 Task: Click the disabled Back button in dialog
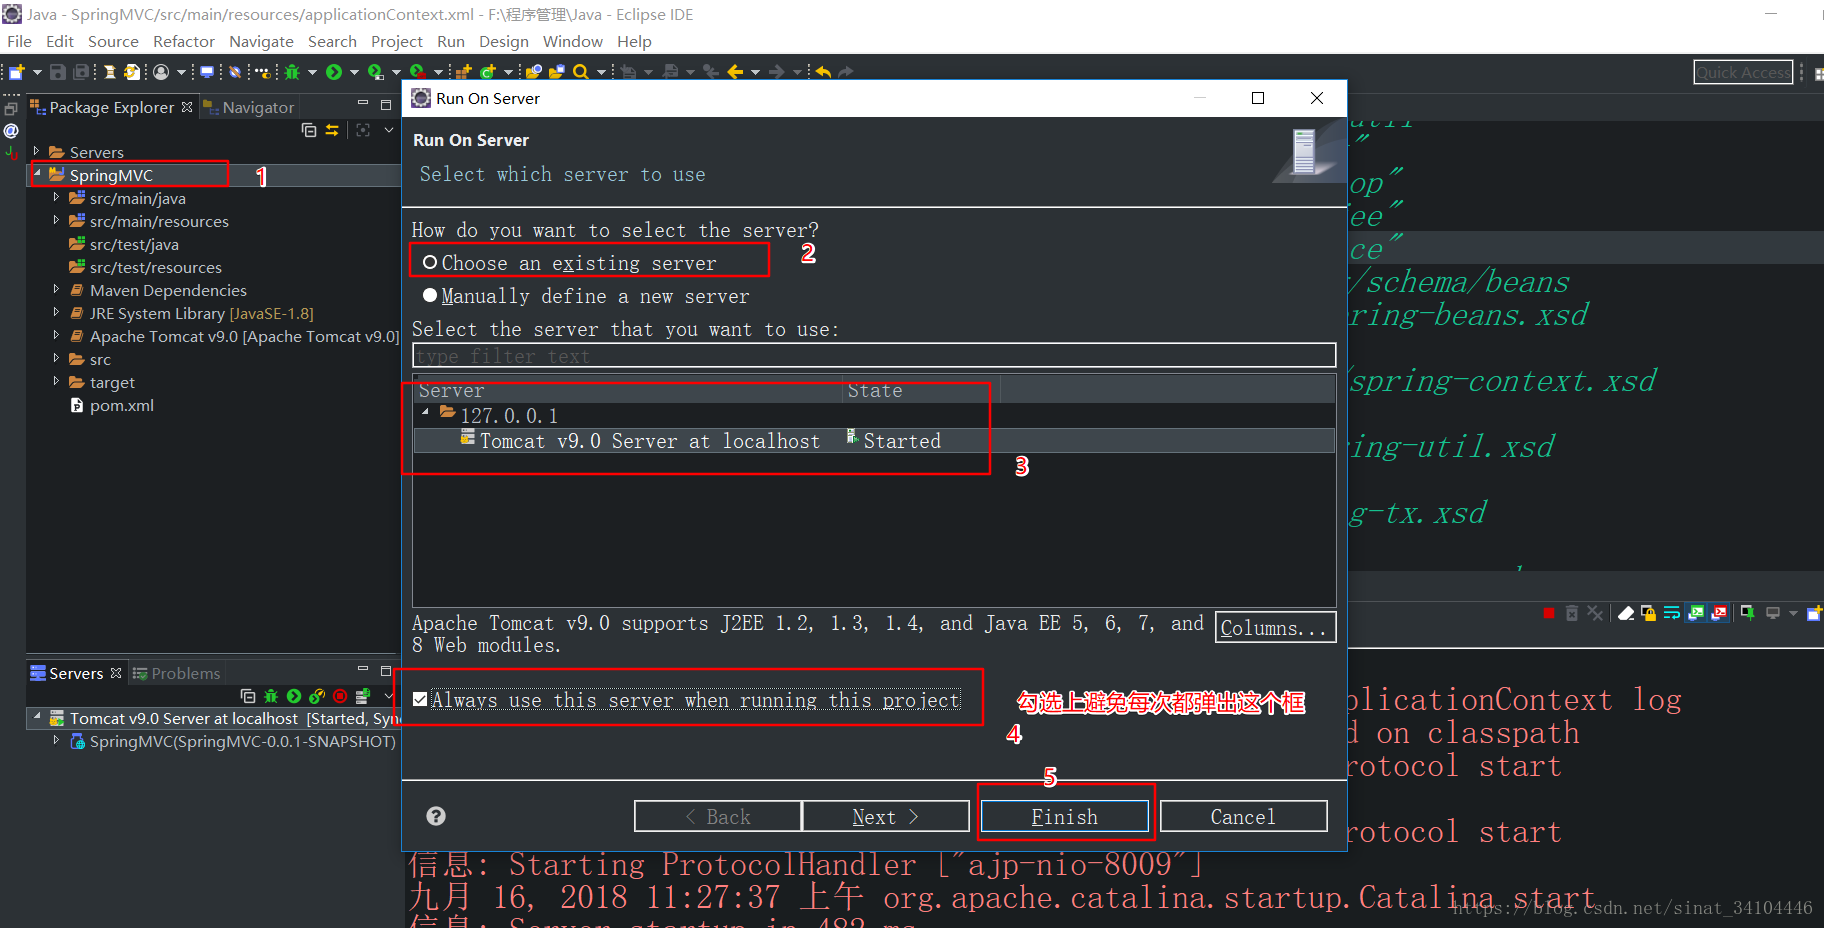click(717, 816)
